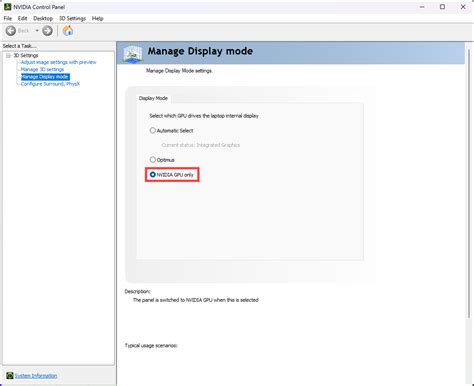
Task: Select the 3D Settings tree label
Action: point(26,55)
